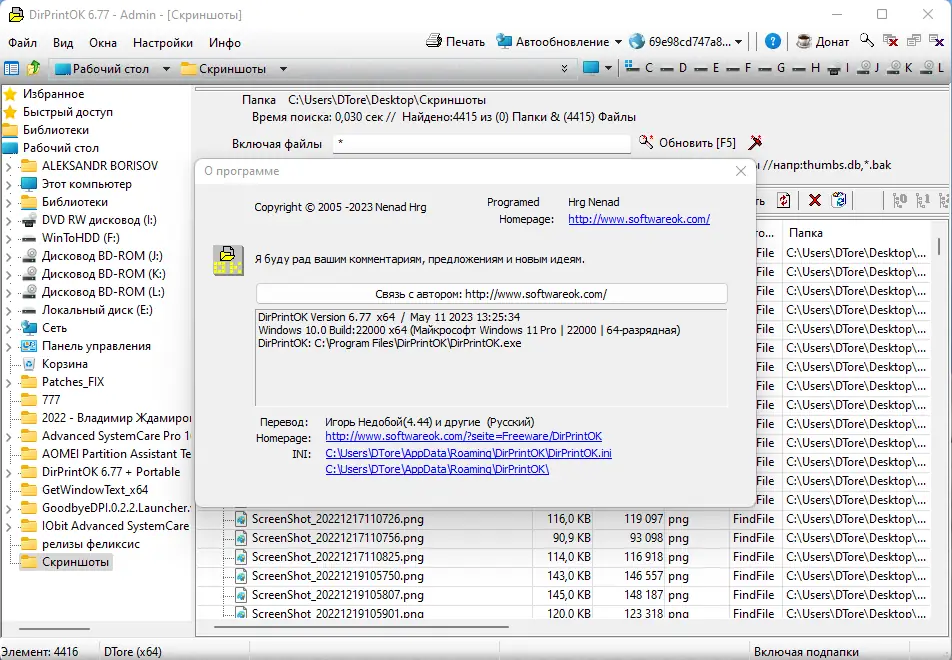Expand the Patches_FIX tree node
952x660 pixels.
(8, 383)
